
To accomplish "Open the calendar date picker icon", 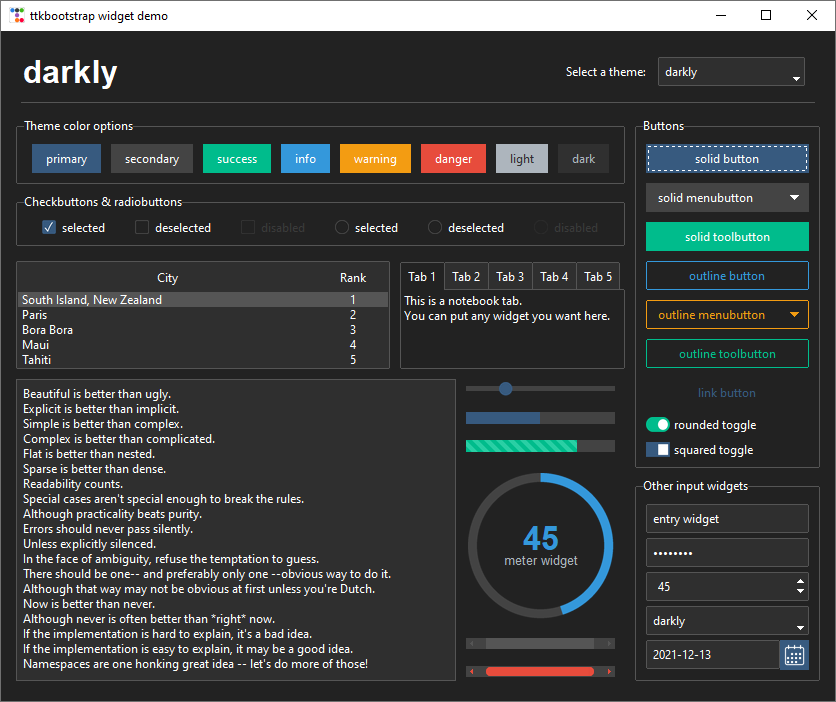I will [794, 655].
